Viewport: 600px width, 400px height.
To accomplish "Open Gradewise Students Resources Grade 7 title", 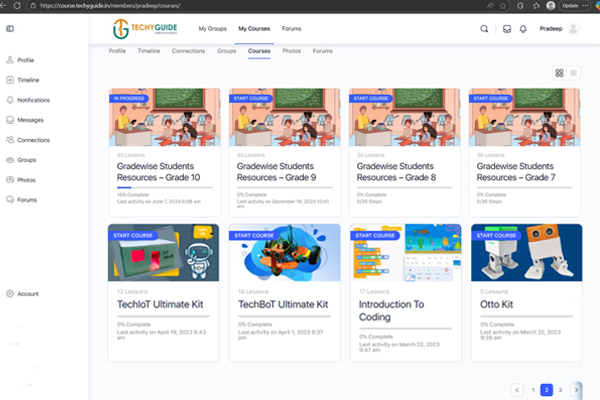I will 516,172.
